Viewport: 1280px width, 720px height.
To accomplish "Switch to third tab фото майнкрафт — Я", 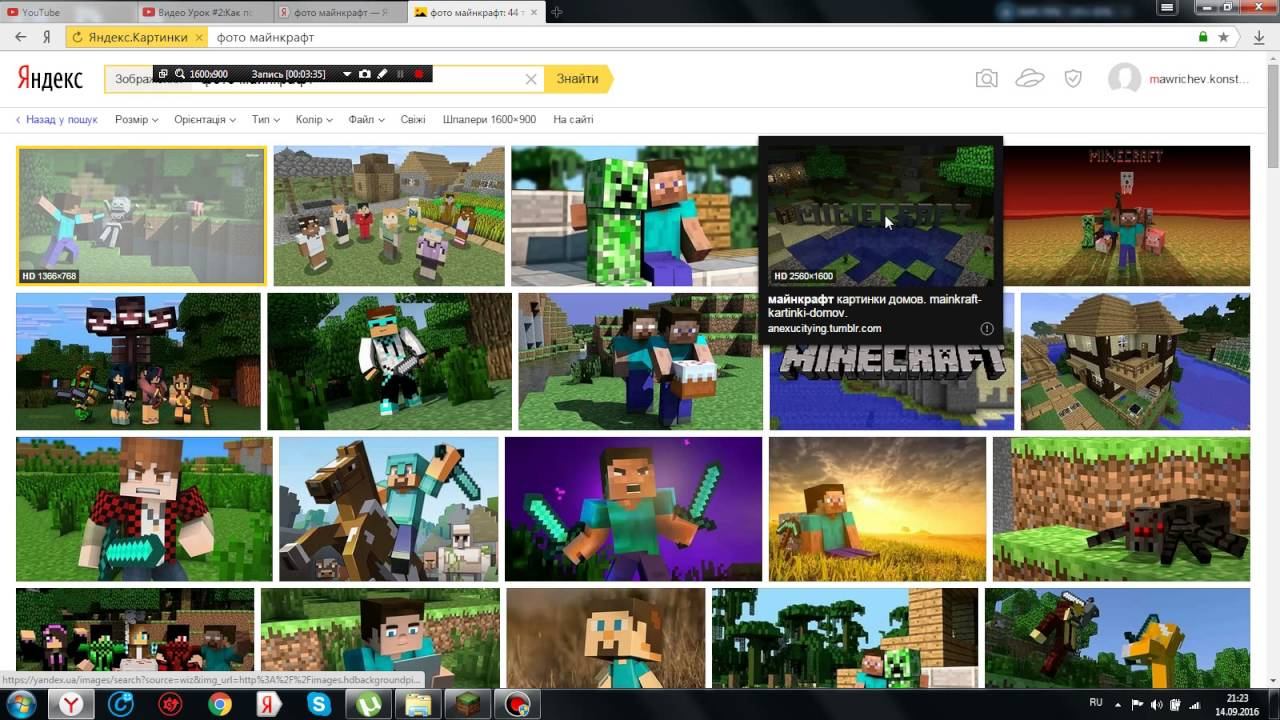I will click(x=339, y=12).
